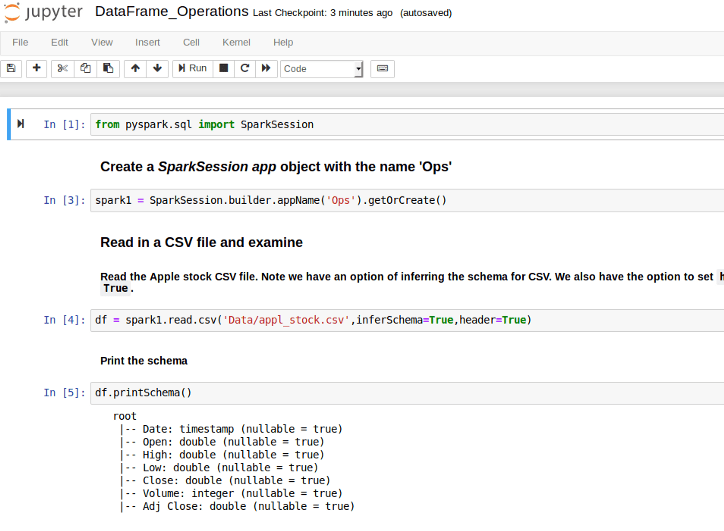Cut selected cells with scissors icon
This screenshot has width=724, height=531.
point(62,68)
